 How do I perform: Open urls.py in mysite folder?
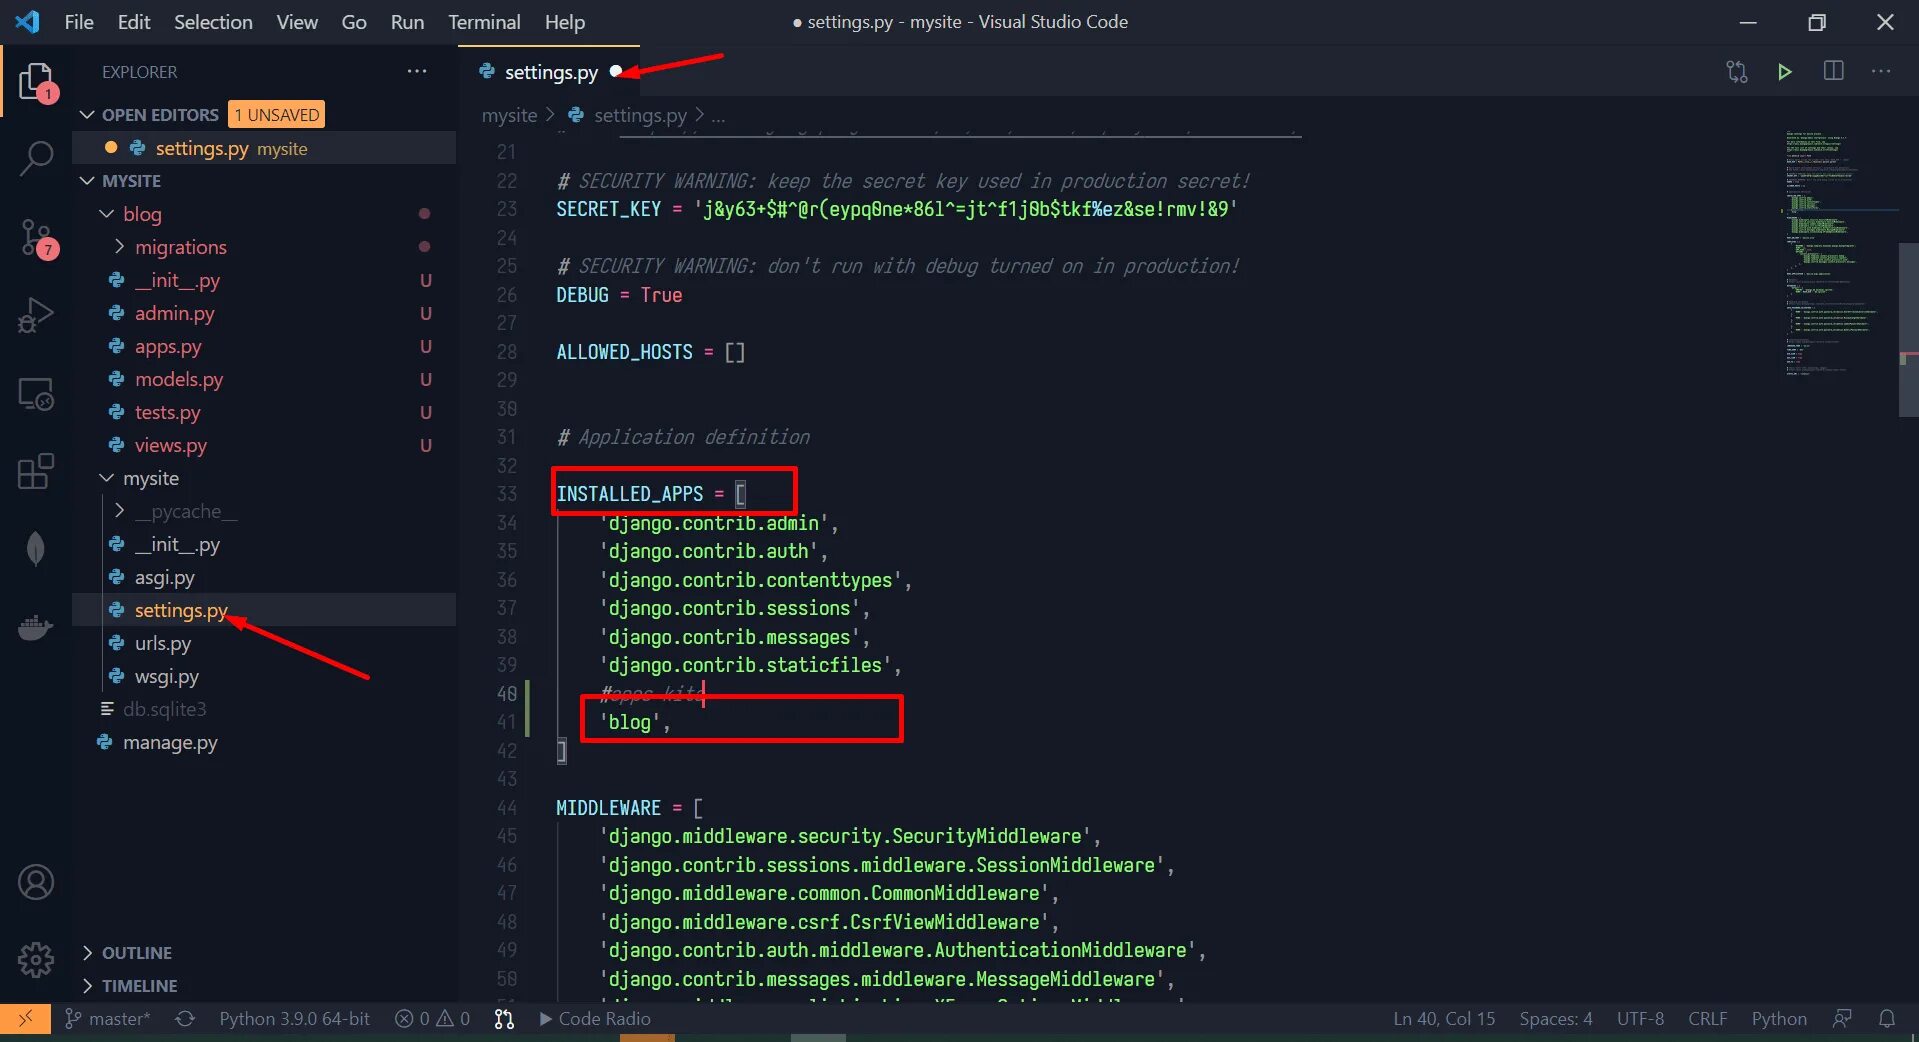pyautogui.click(x=264, y=643)
